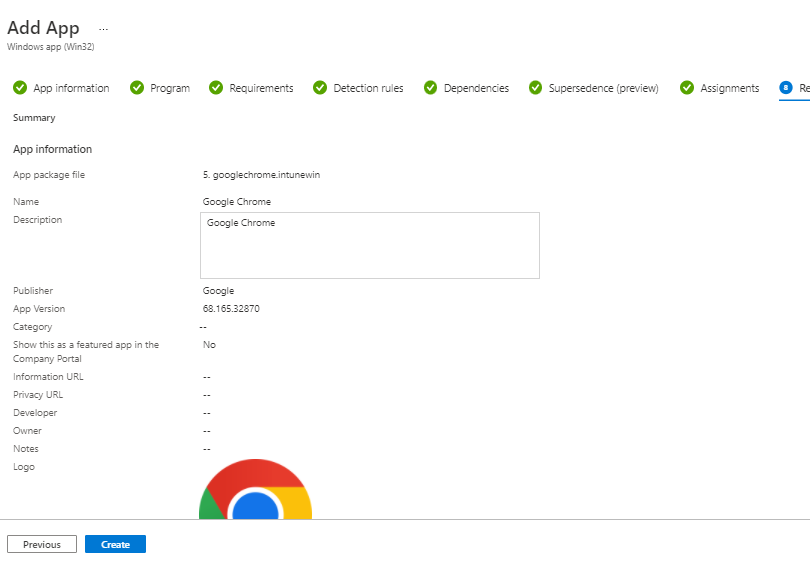The image size is (810, 567).
Task: Click the 'Notes' label
Action: click(26, 449)
